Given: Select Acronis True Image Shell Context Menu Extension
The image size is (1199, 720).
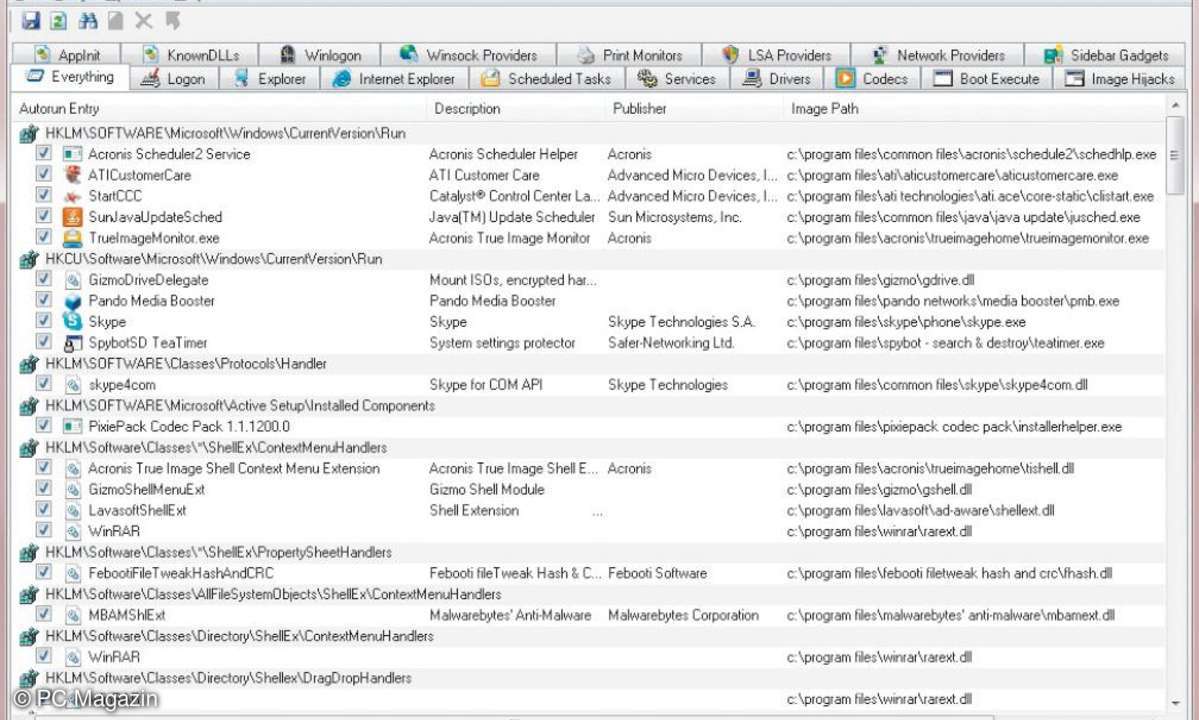Looking at the screenshot, I should [x=234, y=469].
